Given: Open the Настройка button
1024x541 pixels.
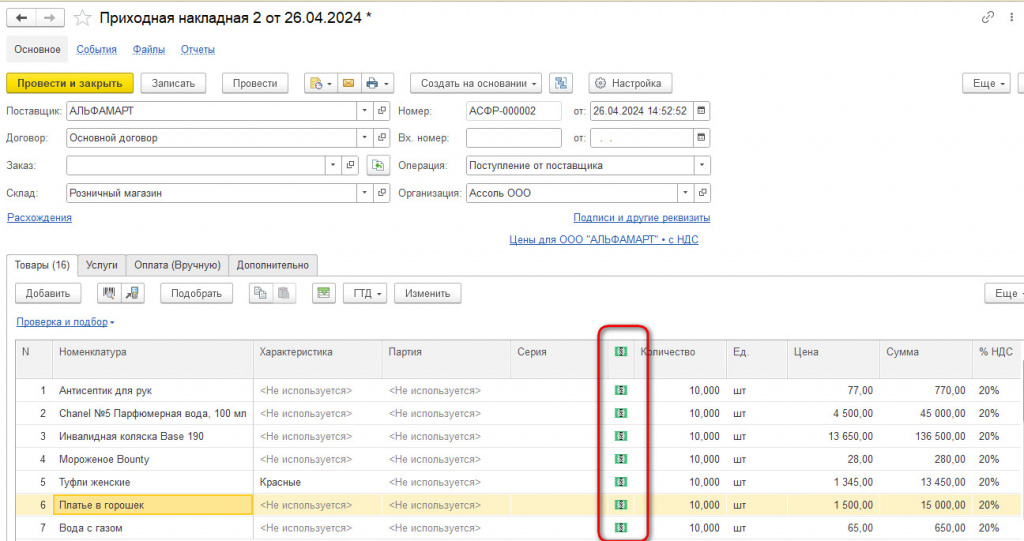Looking at the screenshot, I should click(x=630, y=83).
